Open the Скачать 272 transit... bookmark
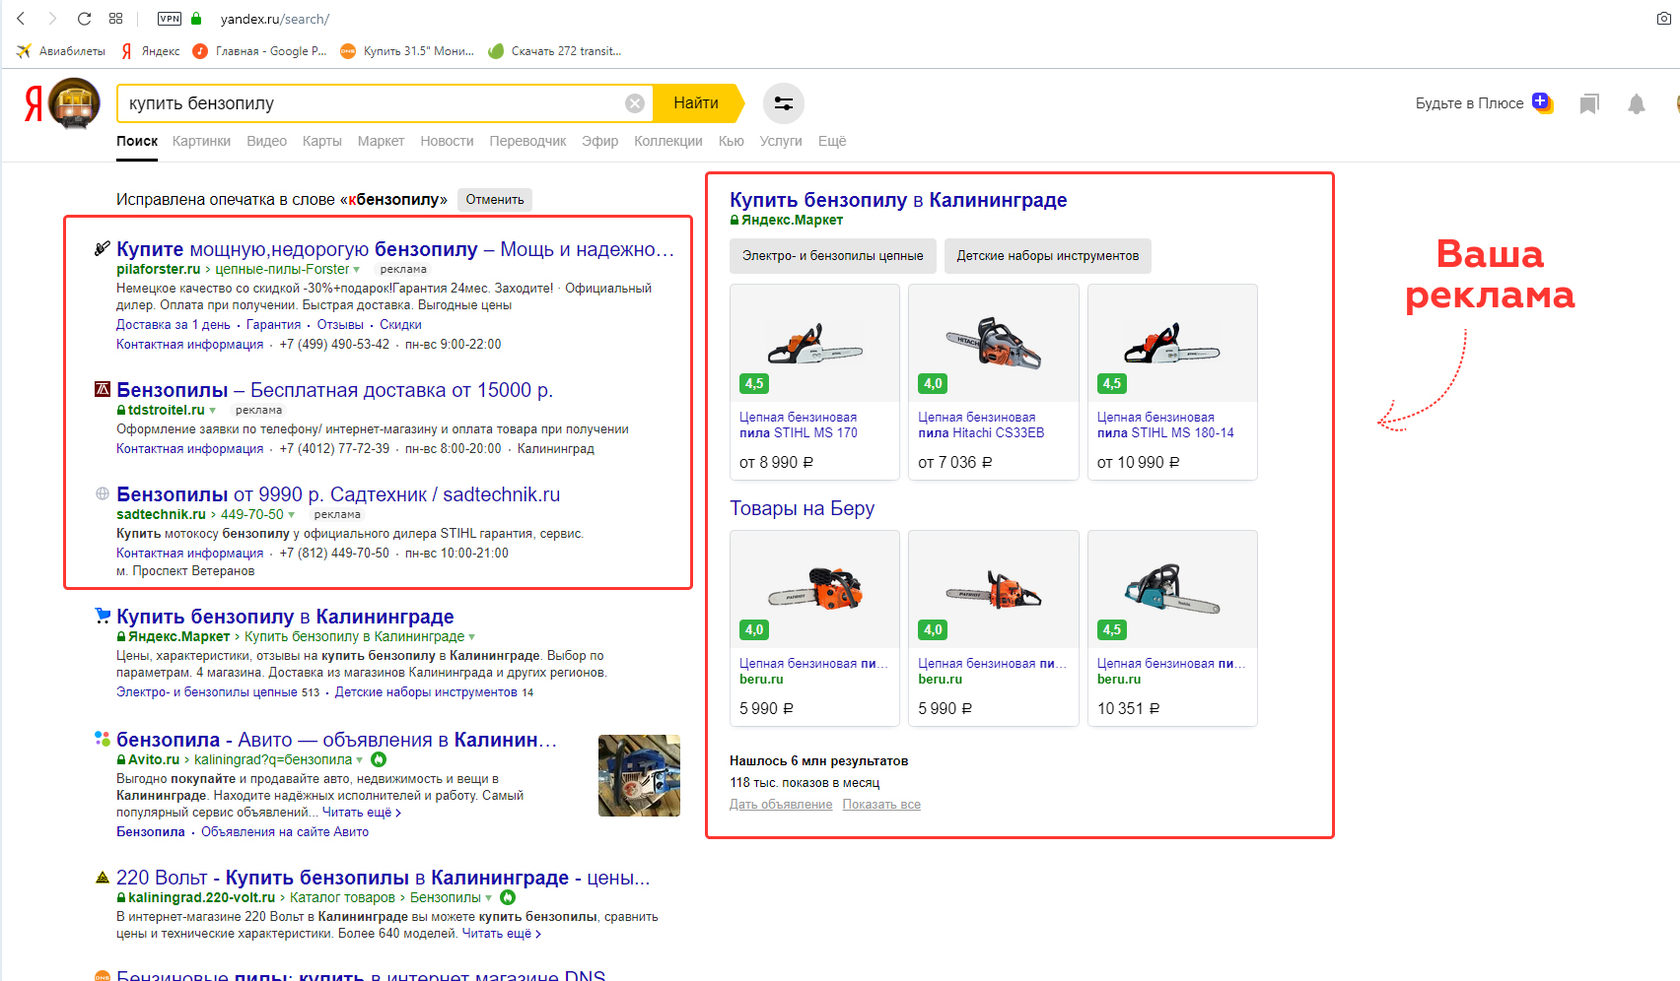The height and width of the screenshot is (981, 1680). [555, 51]
